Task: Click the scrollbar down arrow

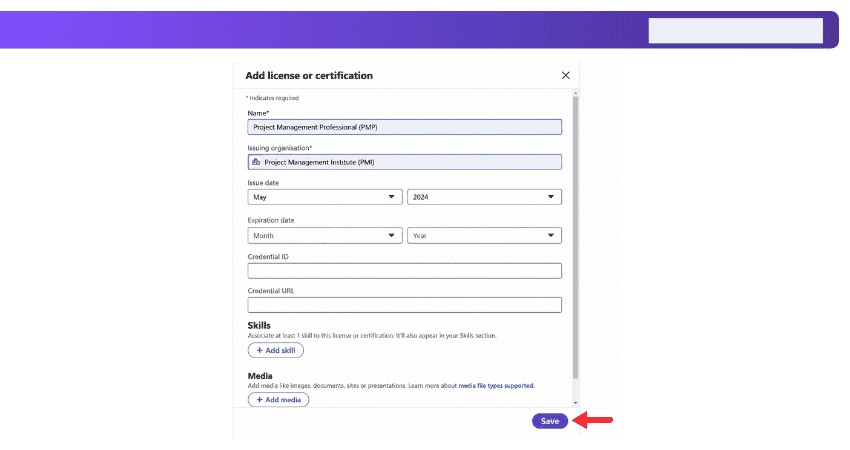Action: click(575, 403)
